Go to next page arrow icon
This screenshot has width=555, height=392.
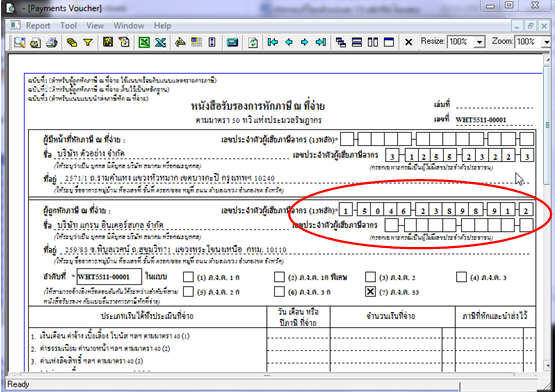click(304, 42)
